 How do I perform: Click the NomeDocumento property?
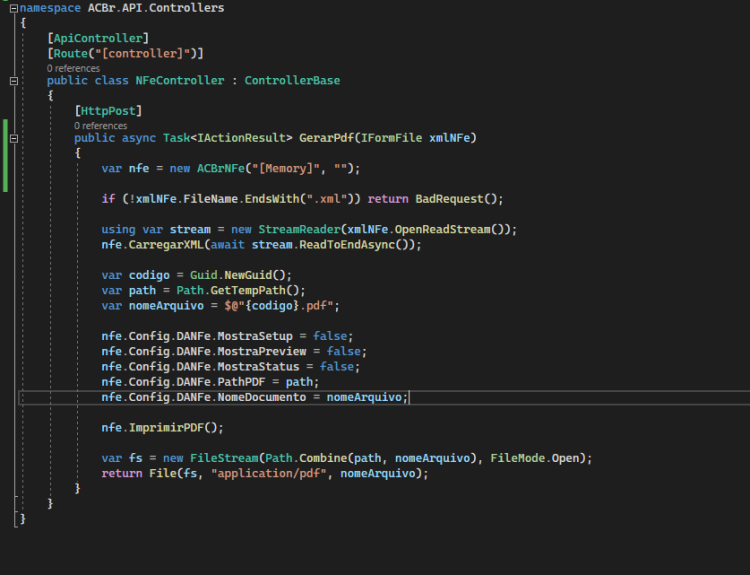pos(262,398)
